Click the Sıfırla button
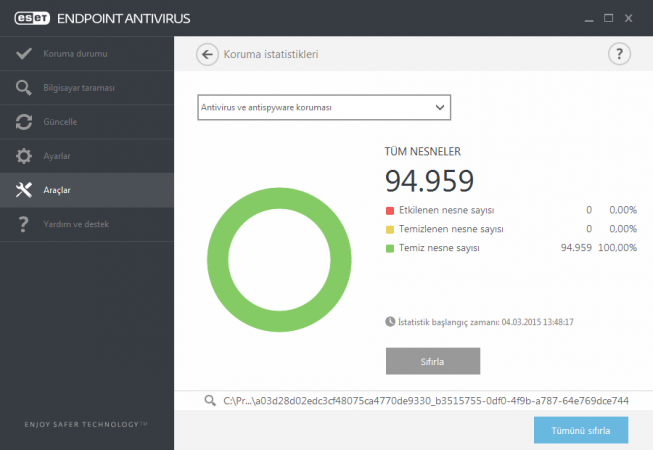Image resolution: width=653 pixels, height=450 pixels. (433, 361)
